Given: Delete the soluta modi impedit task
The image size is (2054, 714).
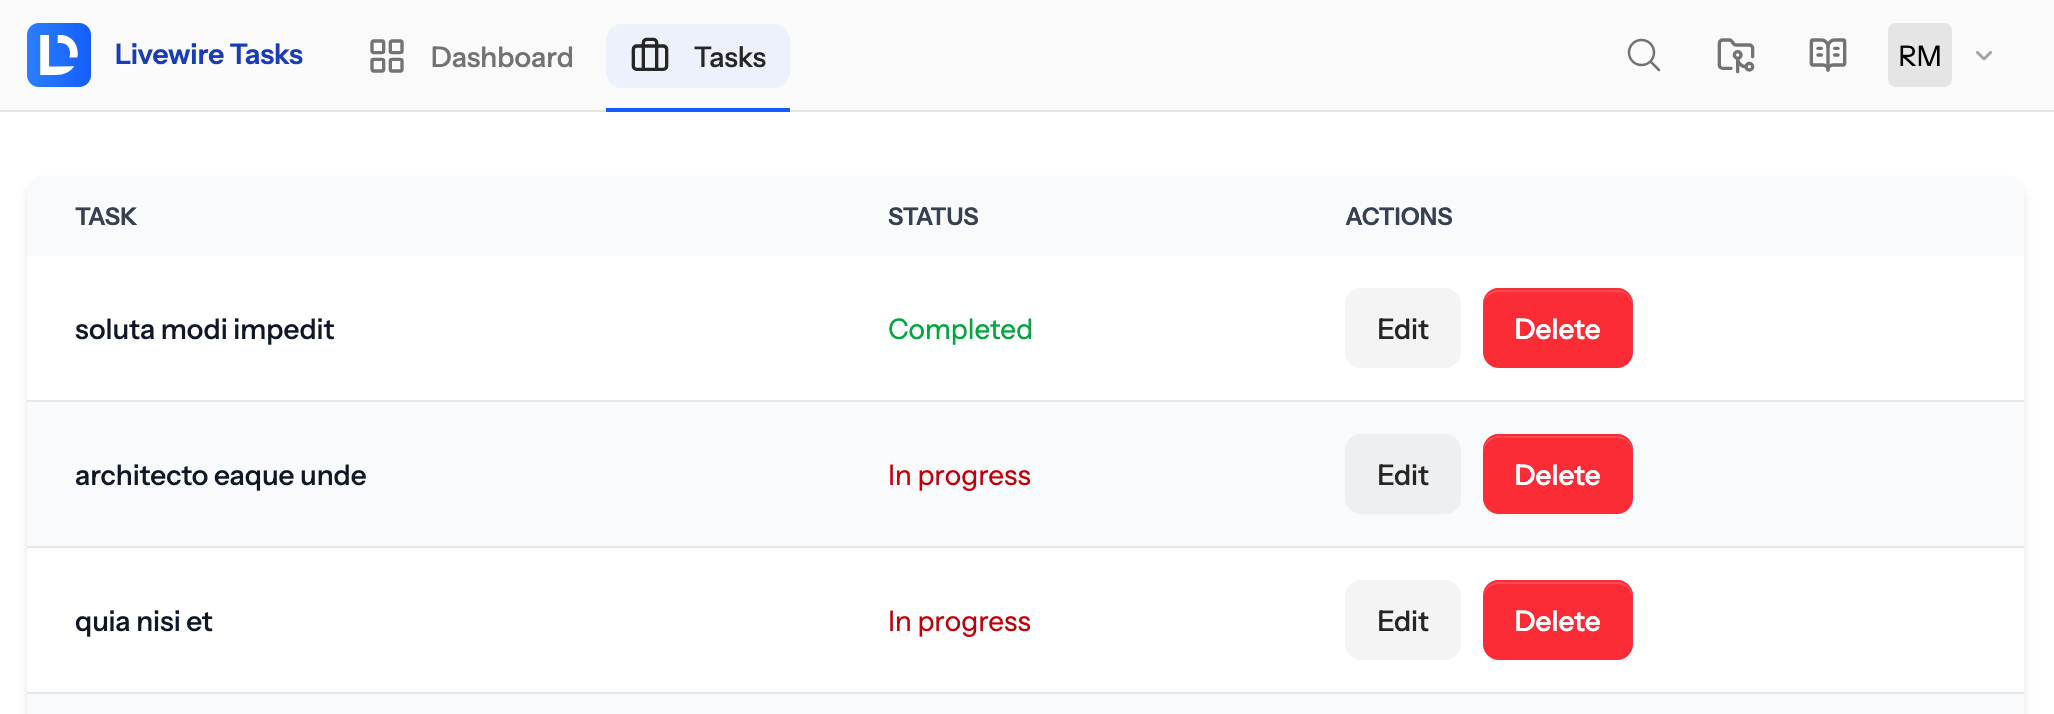Looking at the screenshot, I should point(1557,328).
